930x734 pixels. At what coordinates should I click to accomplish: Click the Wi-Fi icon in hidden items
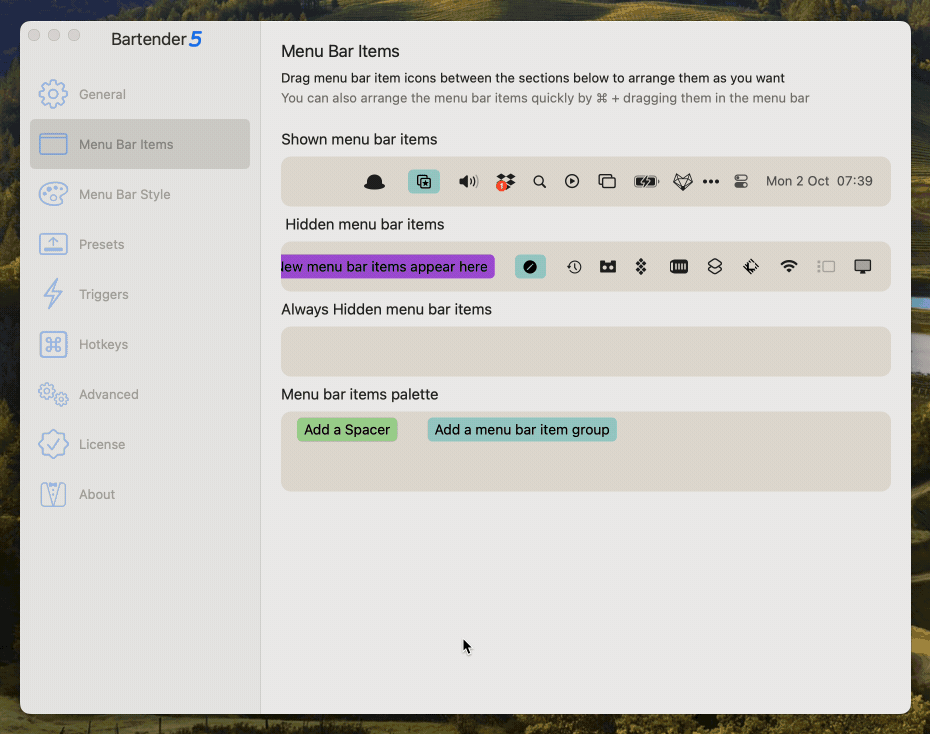tap(789, 267)
